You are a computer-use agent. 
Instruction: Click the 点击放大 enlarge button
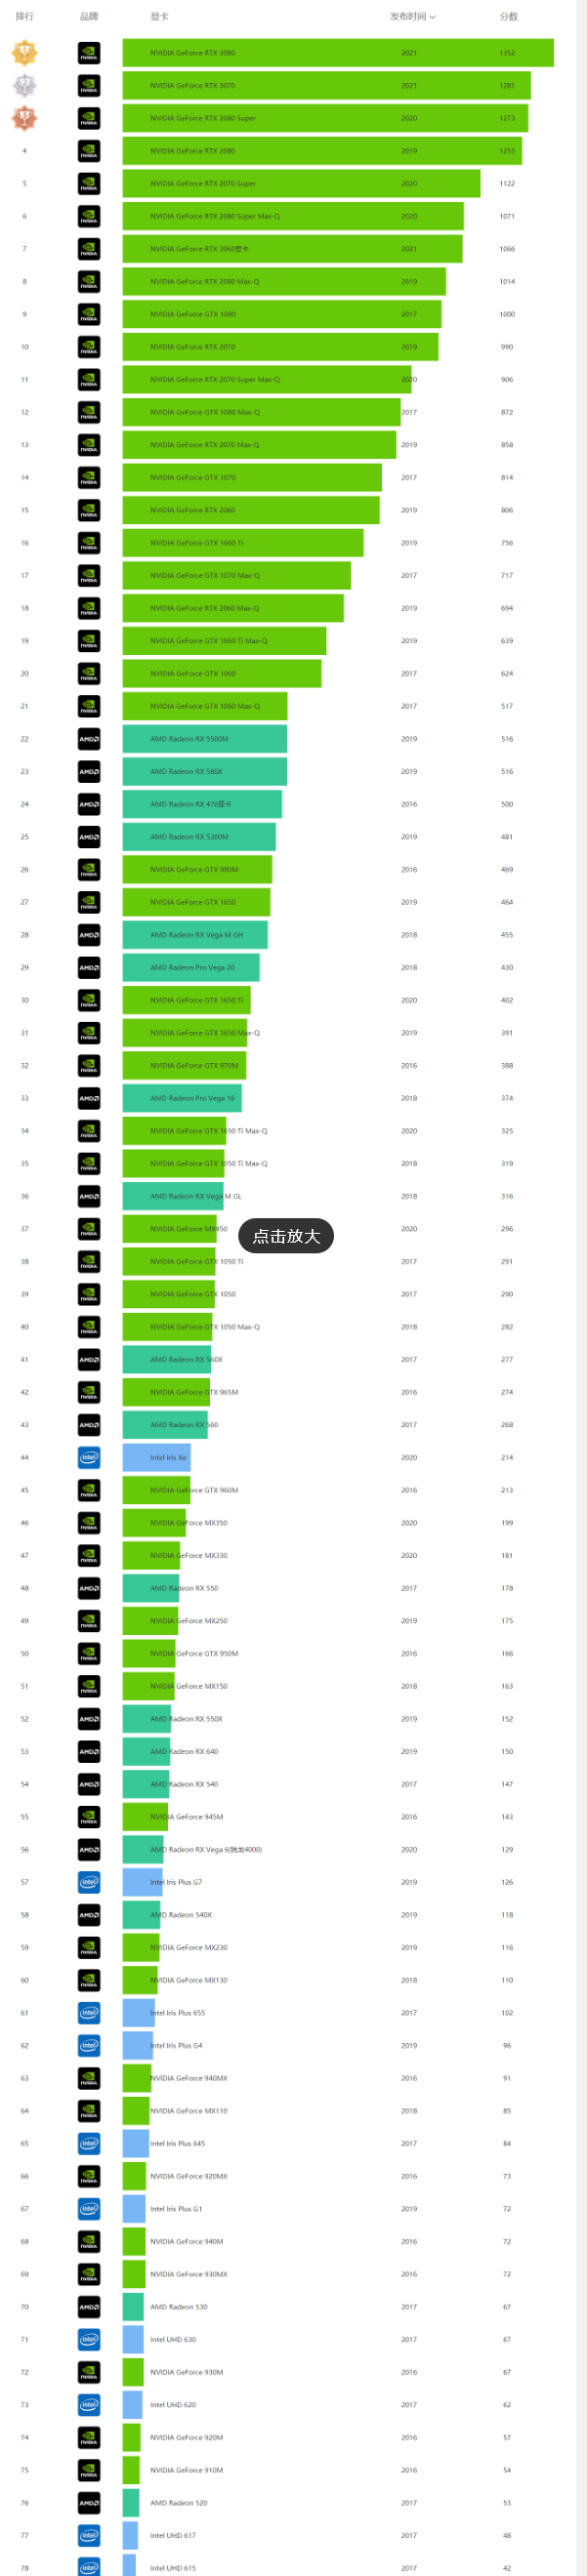coord(286,1236)
